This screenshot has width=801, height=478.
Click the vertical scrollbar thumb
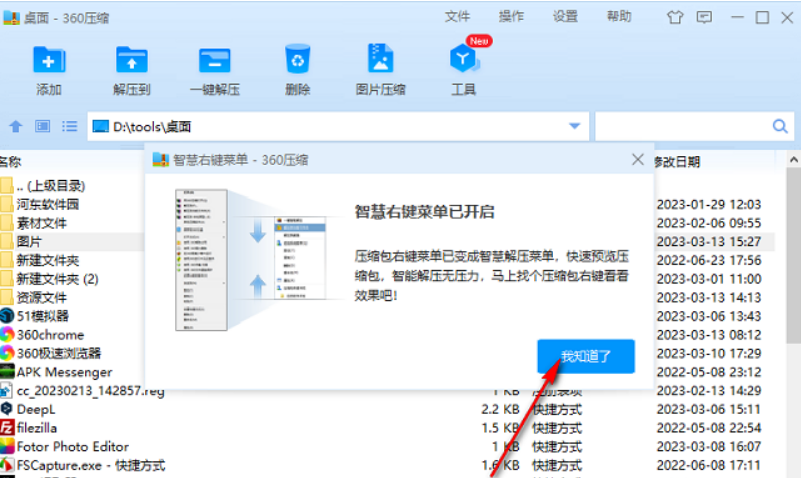pos(793,255)
